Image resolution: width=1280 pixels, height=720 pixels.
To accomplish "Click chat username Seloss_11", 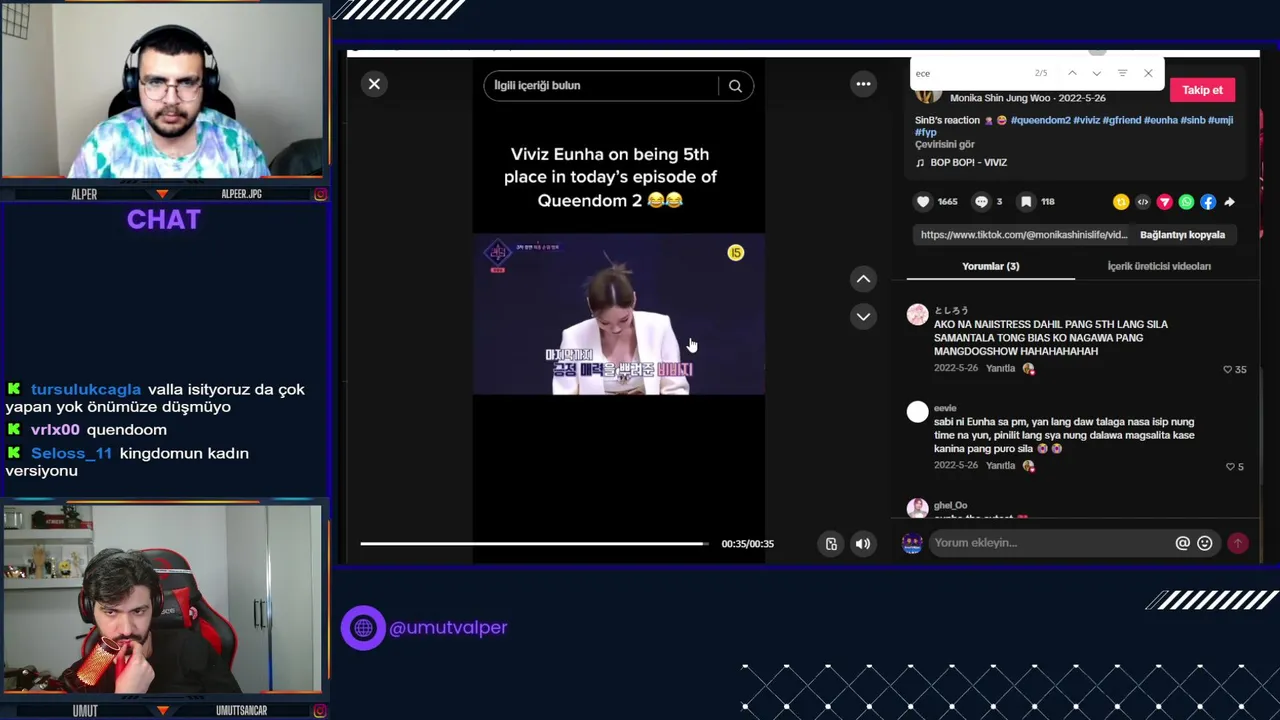I will pyautogui.click(x=71, y=454).
